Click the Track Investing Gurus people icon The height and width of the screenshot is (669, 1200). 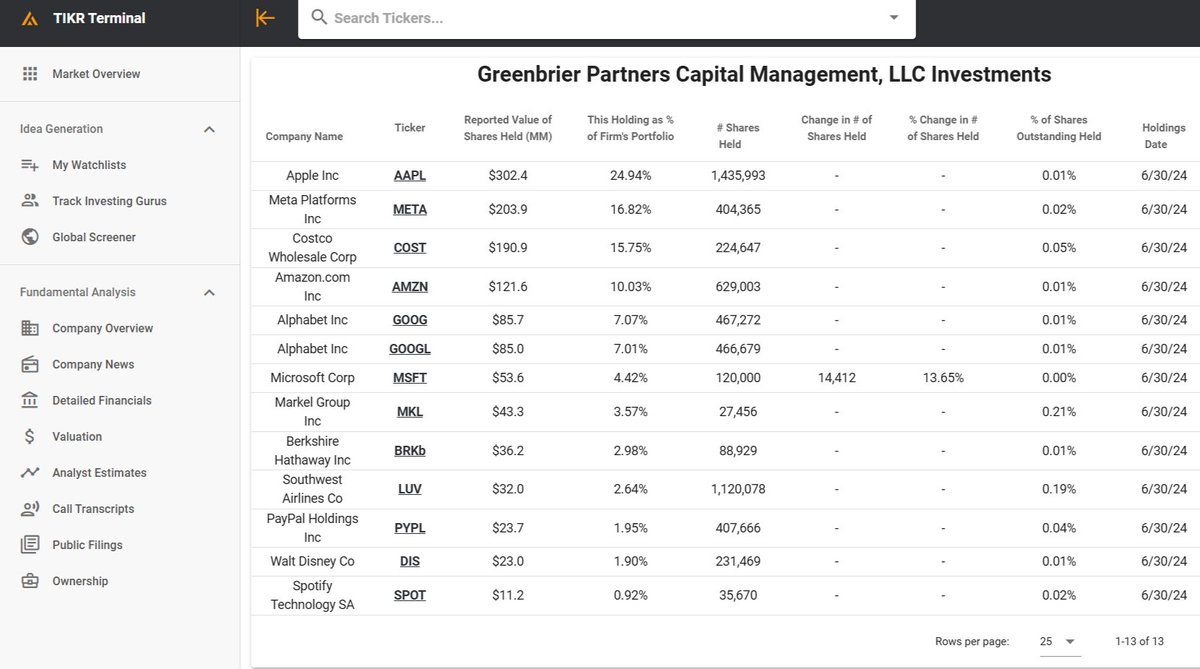30,201
